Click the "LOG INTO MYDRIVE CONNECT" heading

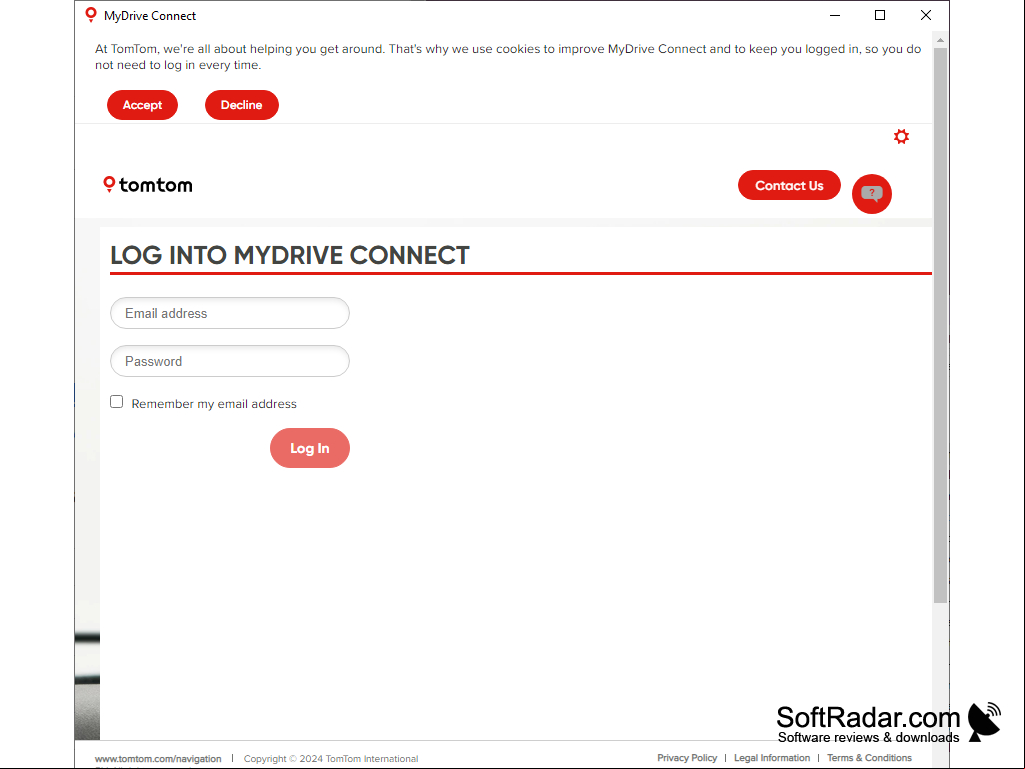(290, 255)
